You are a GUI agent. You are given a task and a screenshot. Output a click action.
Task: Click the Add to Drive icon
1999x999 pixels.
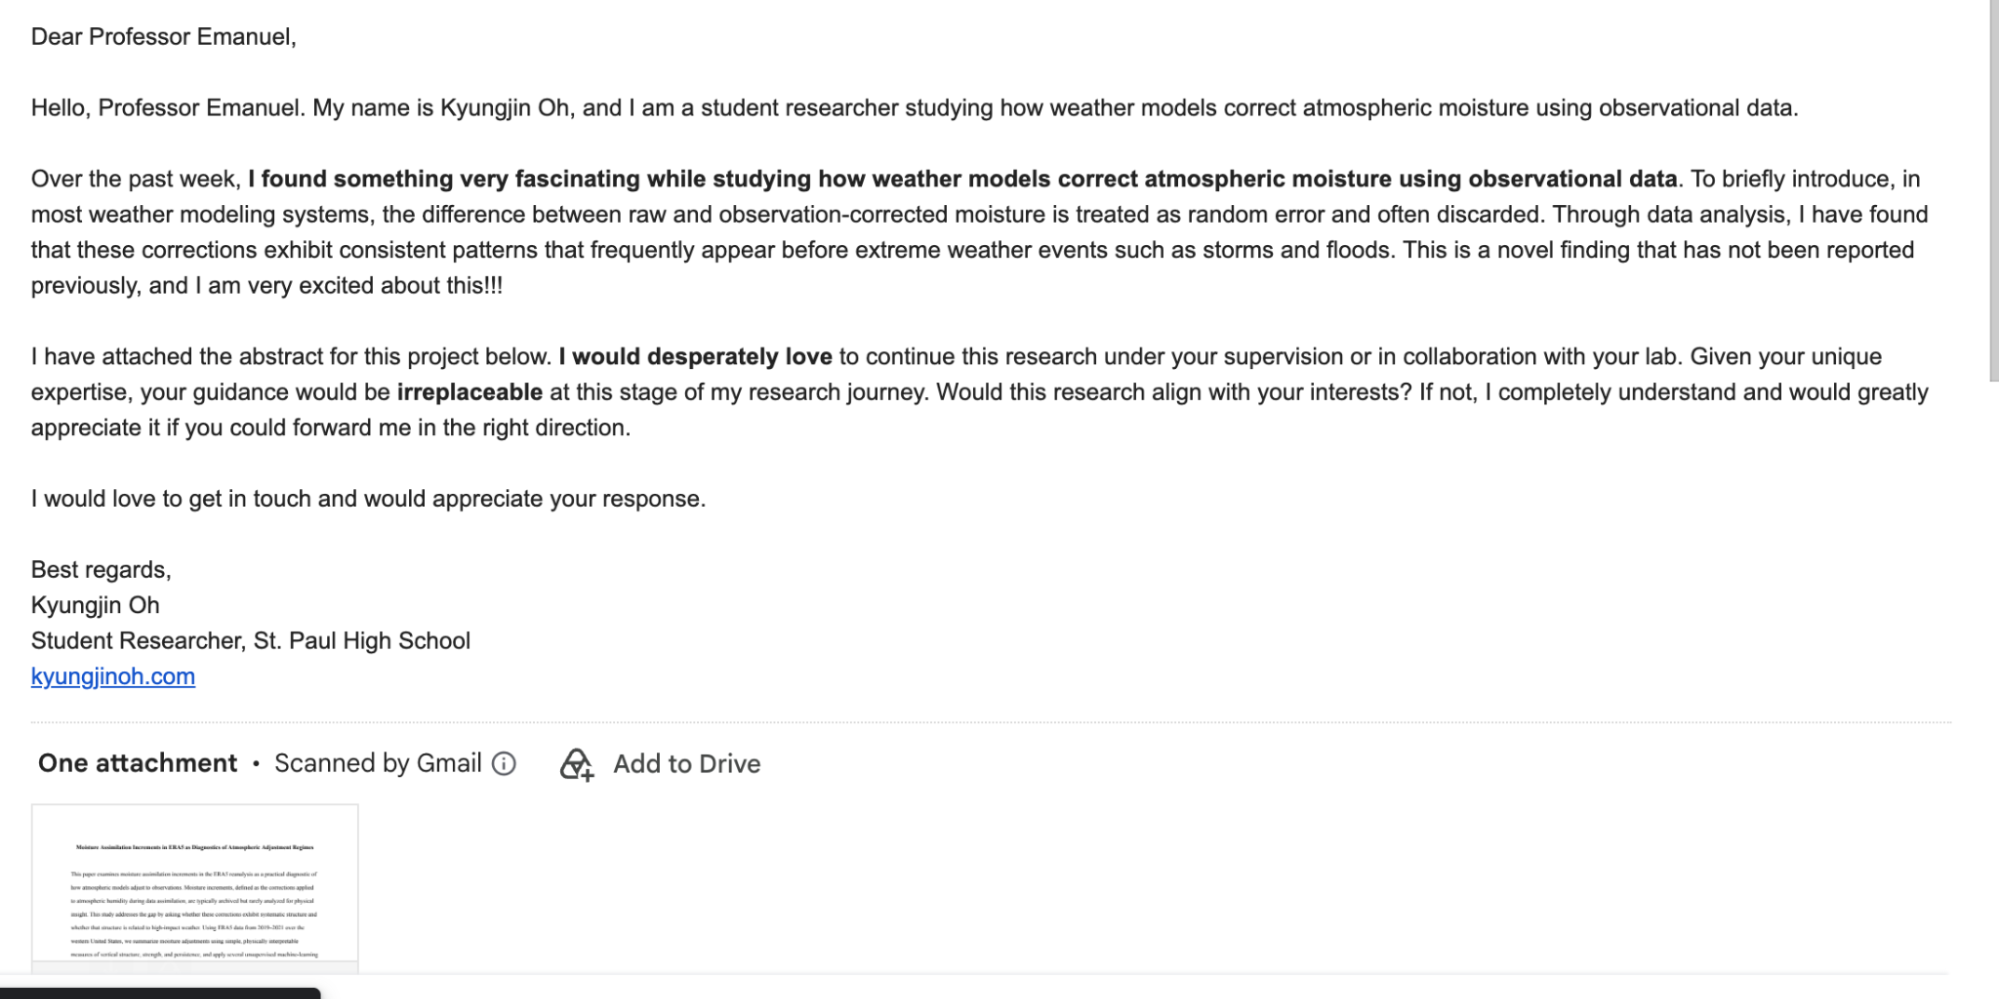coord(577,764)
